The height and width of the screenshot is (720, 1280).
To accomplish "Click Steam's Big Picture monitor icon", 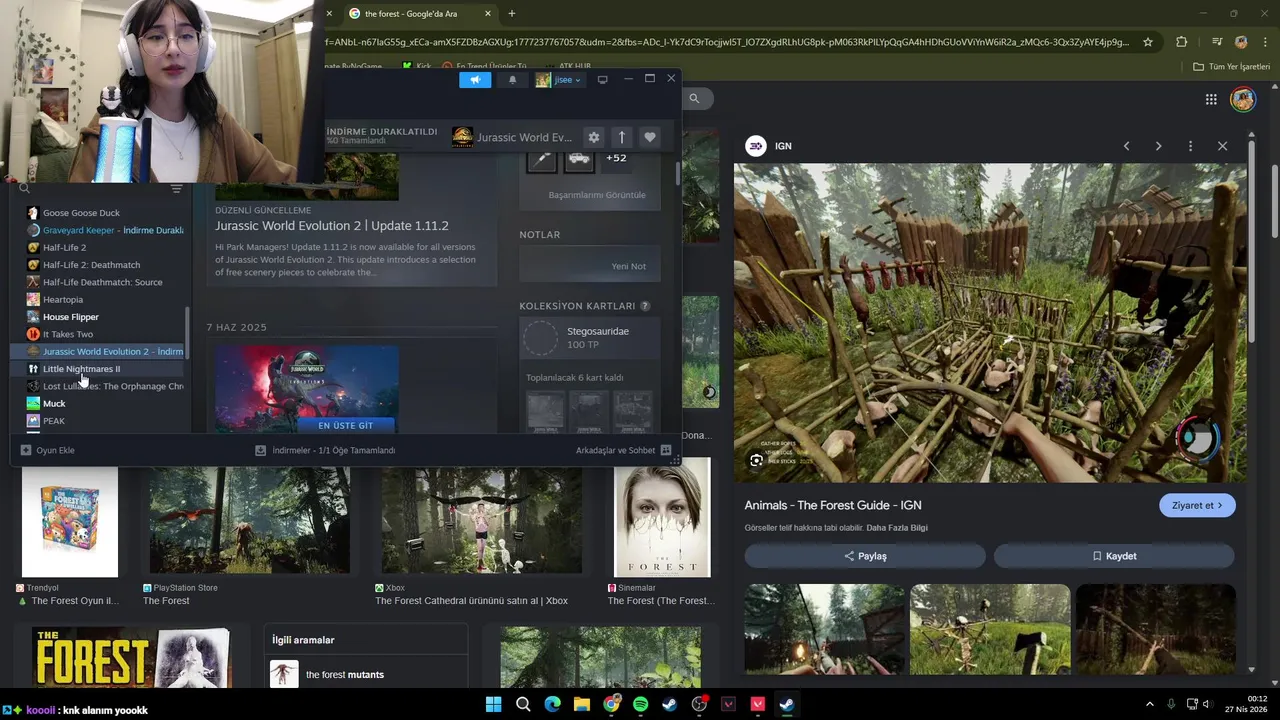I will point(602,80).
